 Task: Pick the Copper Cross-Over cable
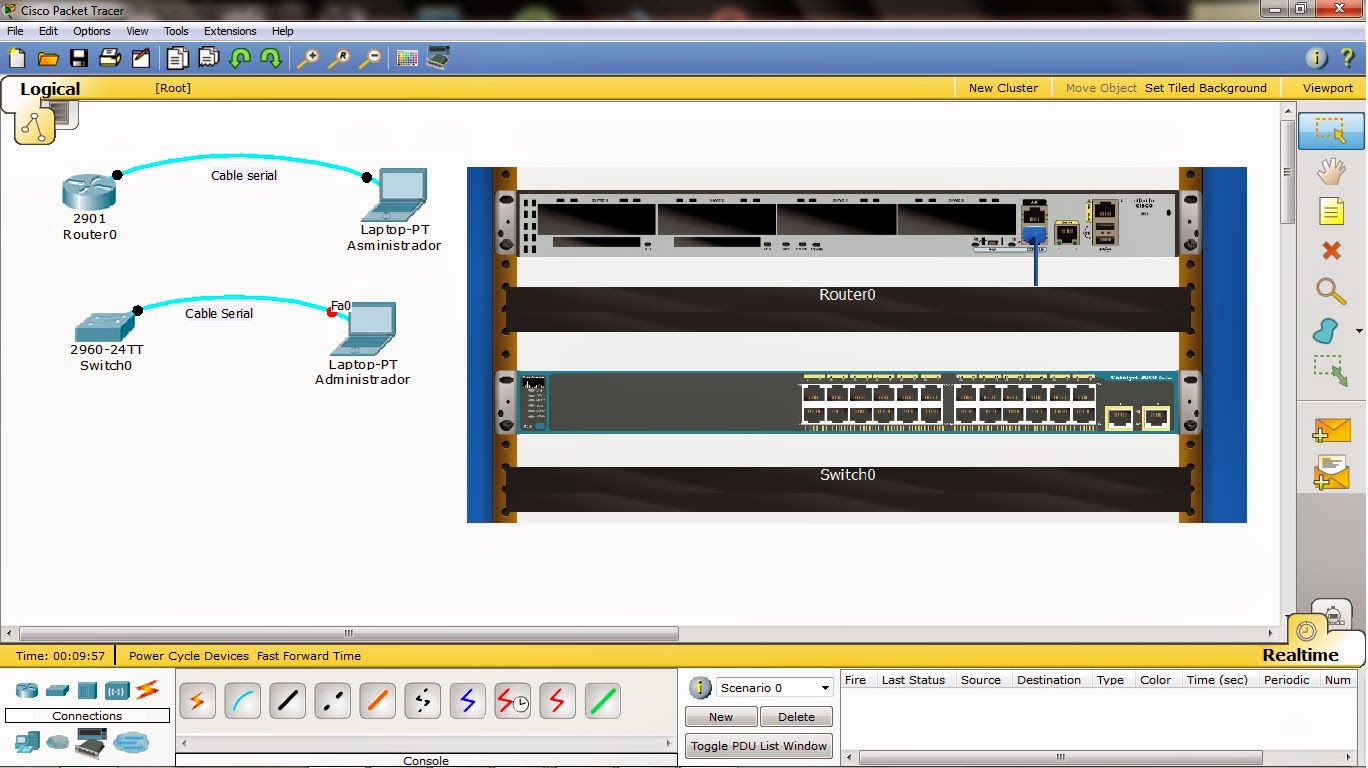click(x=331, y=701)
